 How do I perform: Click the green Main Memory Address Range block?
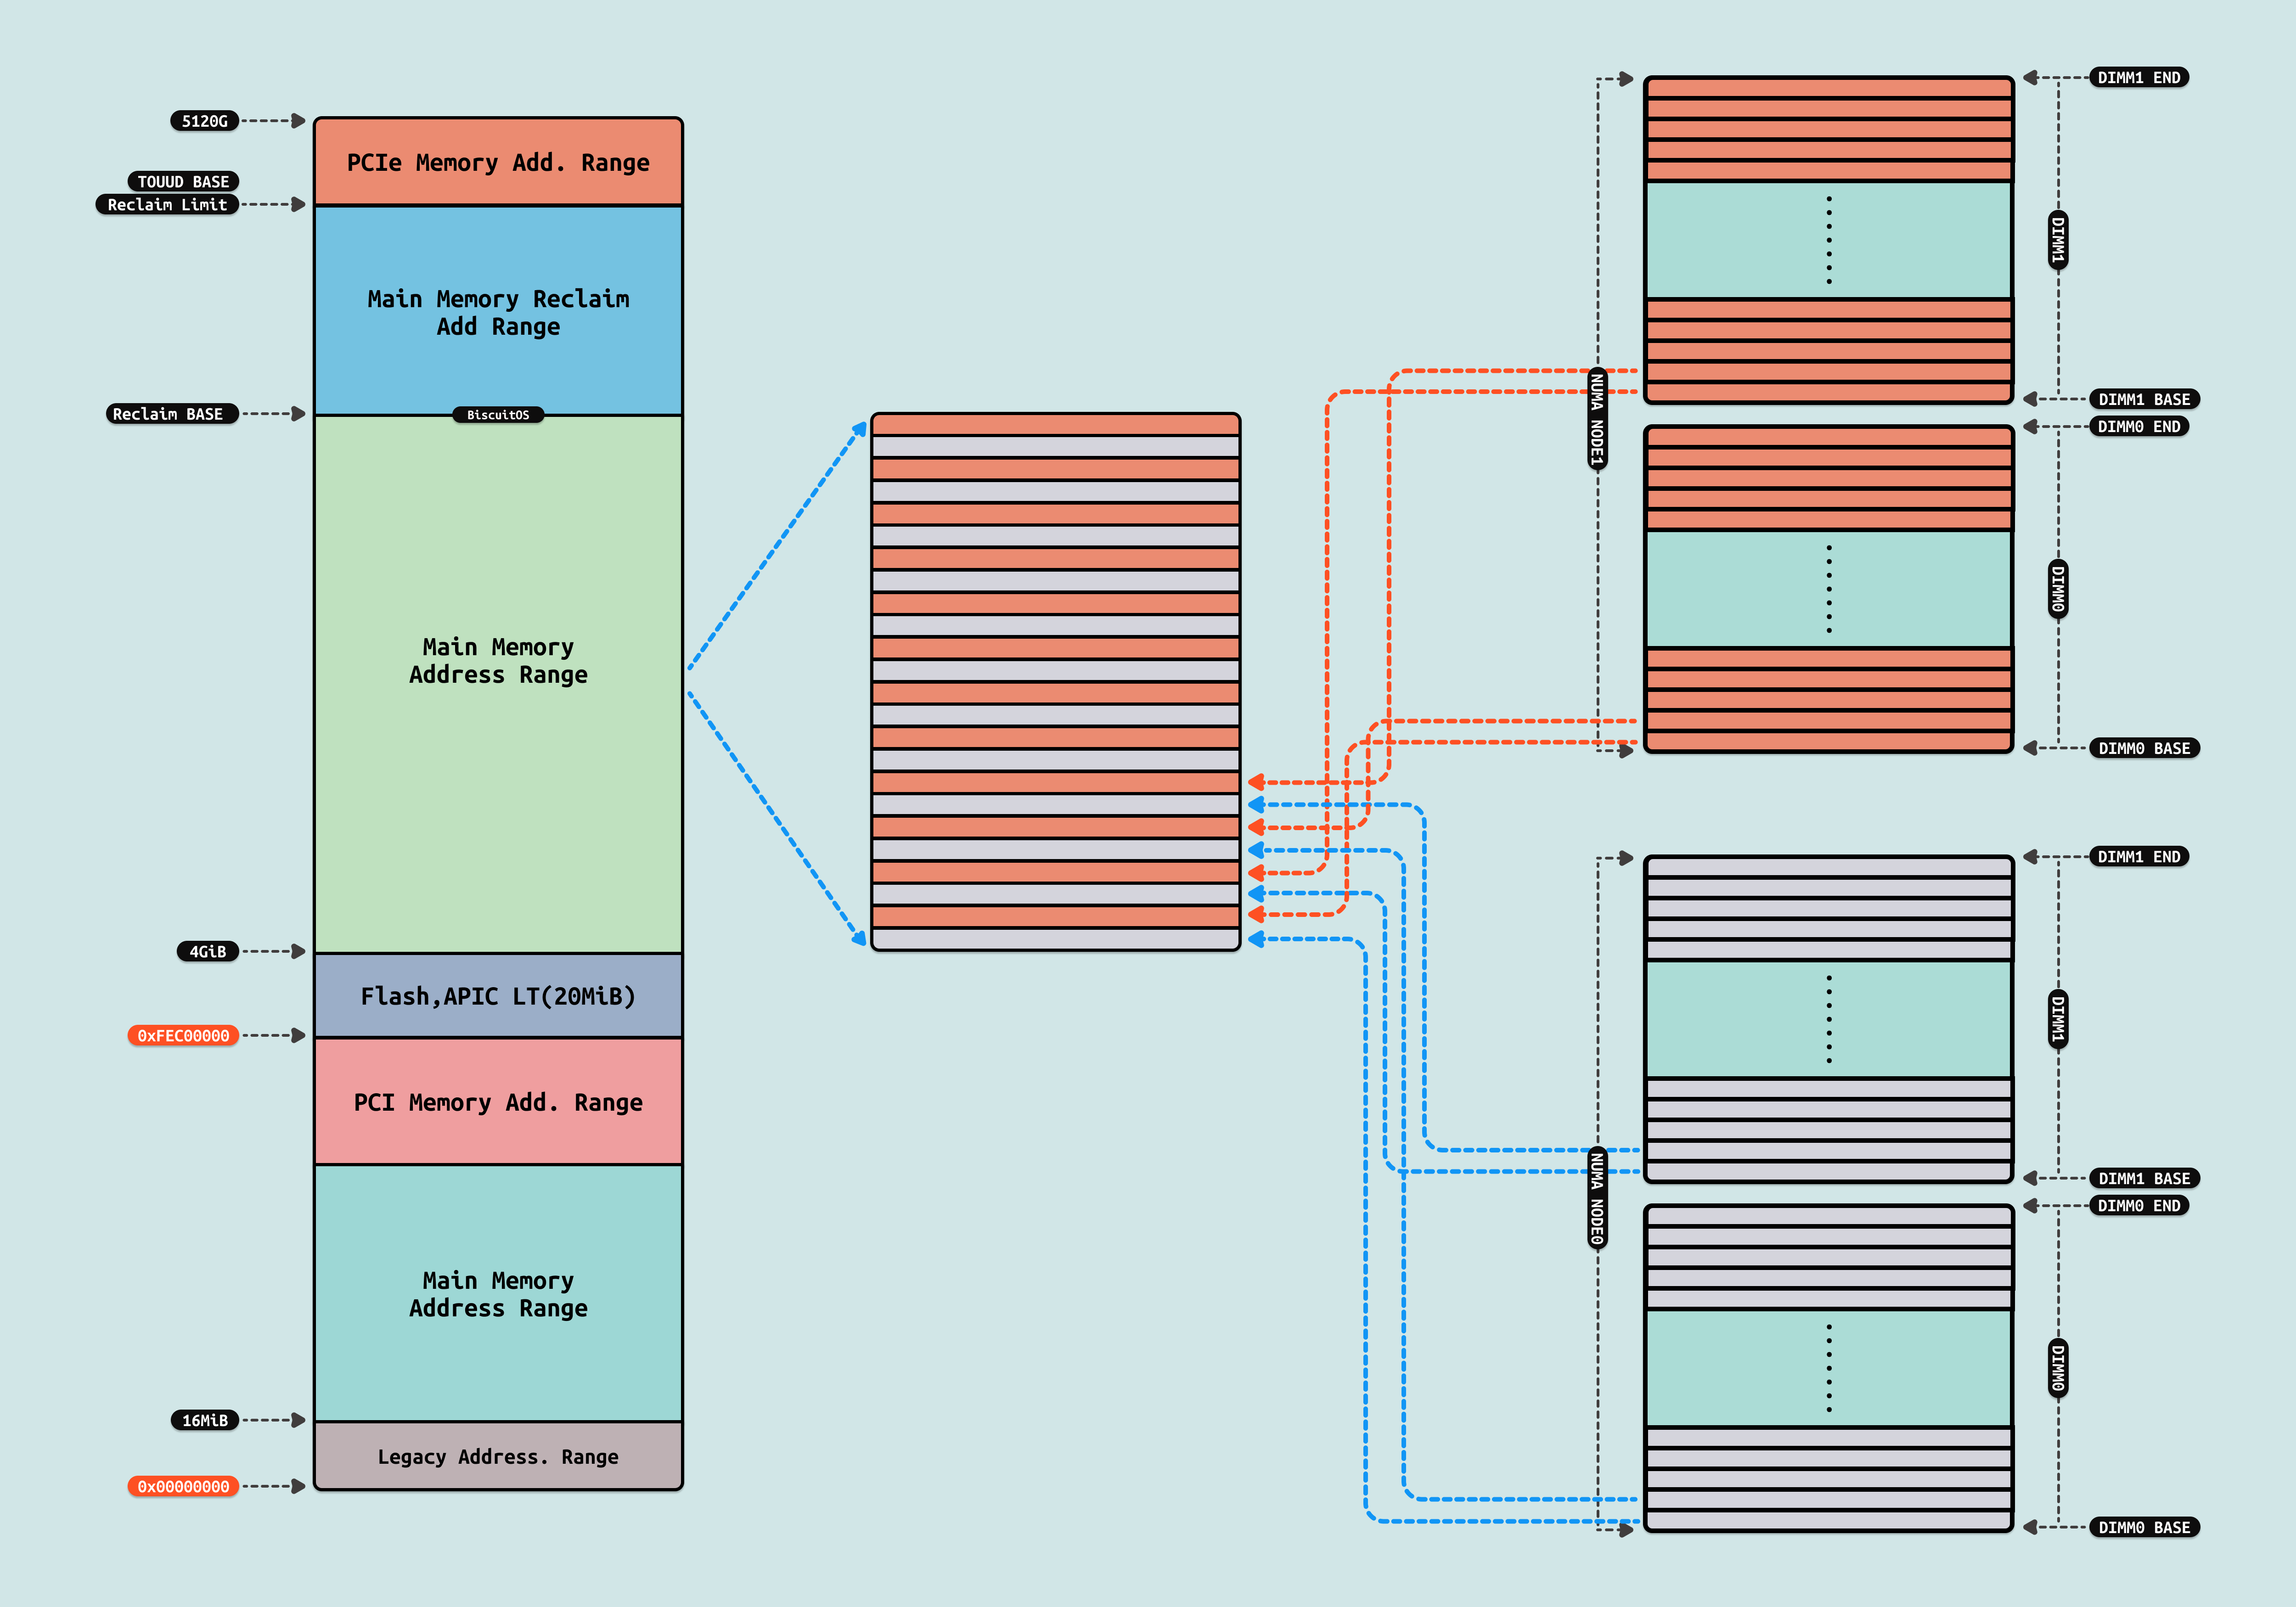coord(498,660)
